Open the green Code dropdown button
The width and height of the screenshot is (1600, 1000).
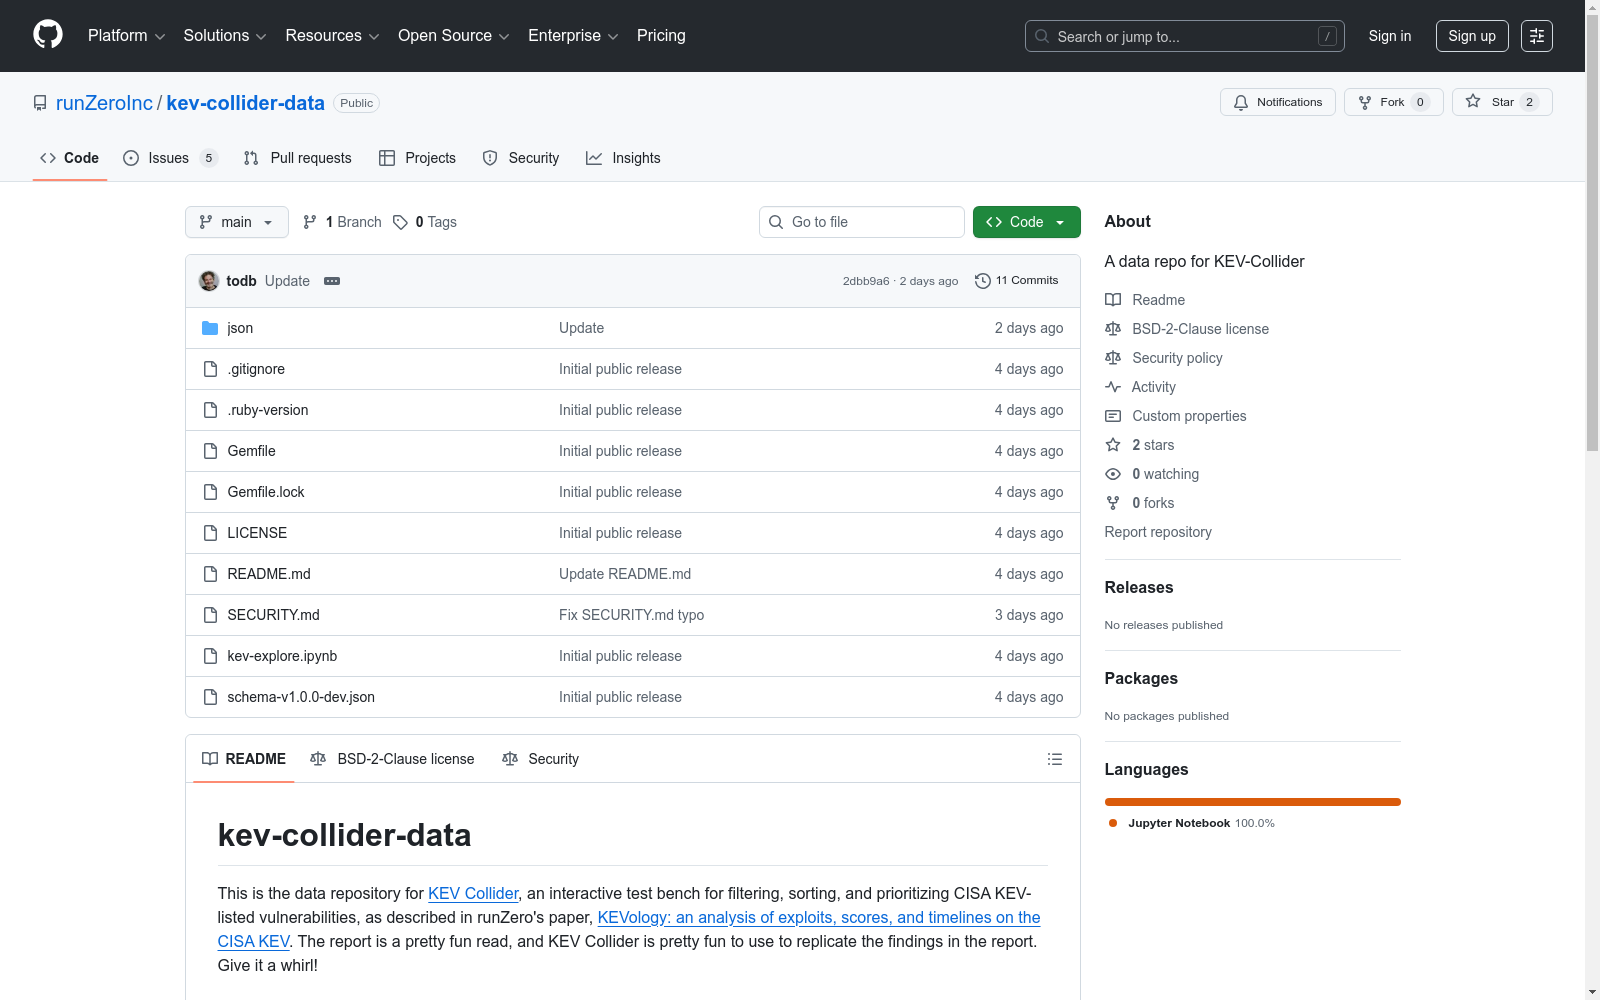1026,222
